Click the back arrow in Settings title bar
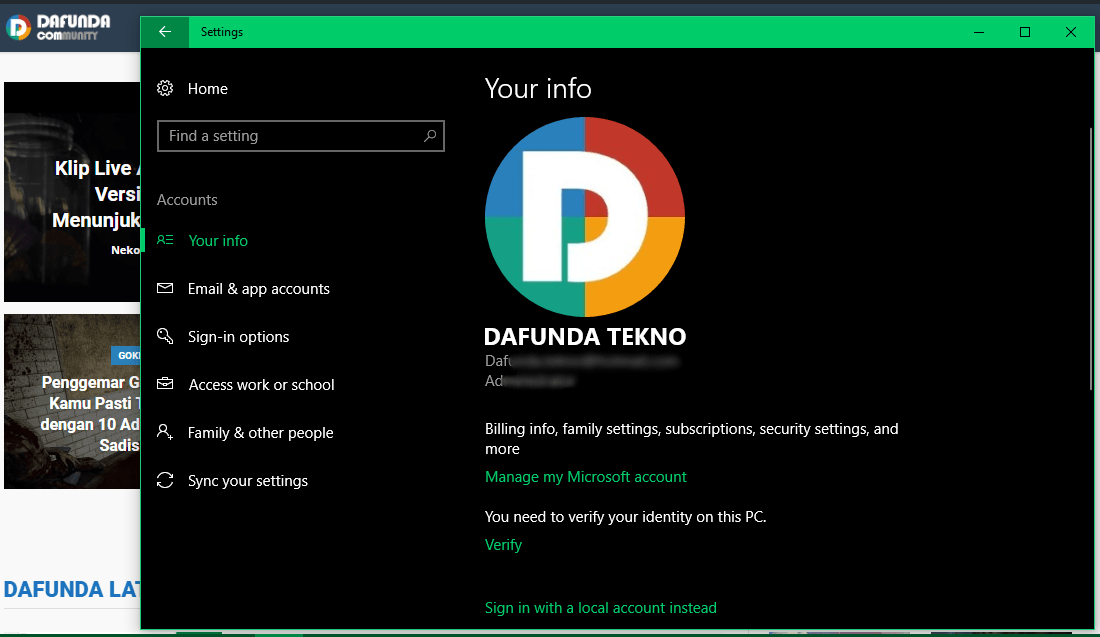This screenshot has height=637, width=1100. [165, 32]
